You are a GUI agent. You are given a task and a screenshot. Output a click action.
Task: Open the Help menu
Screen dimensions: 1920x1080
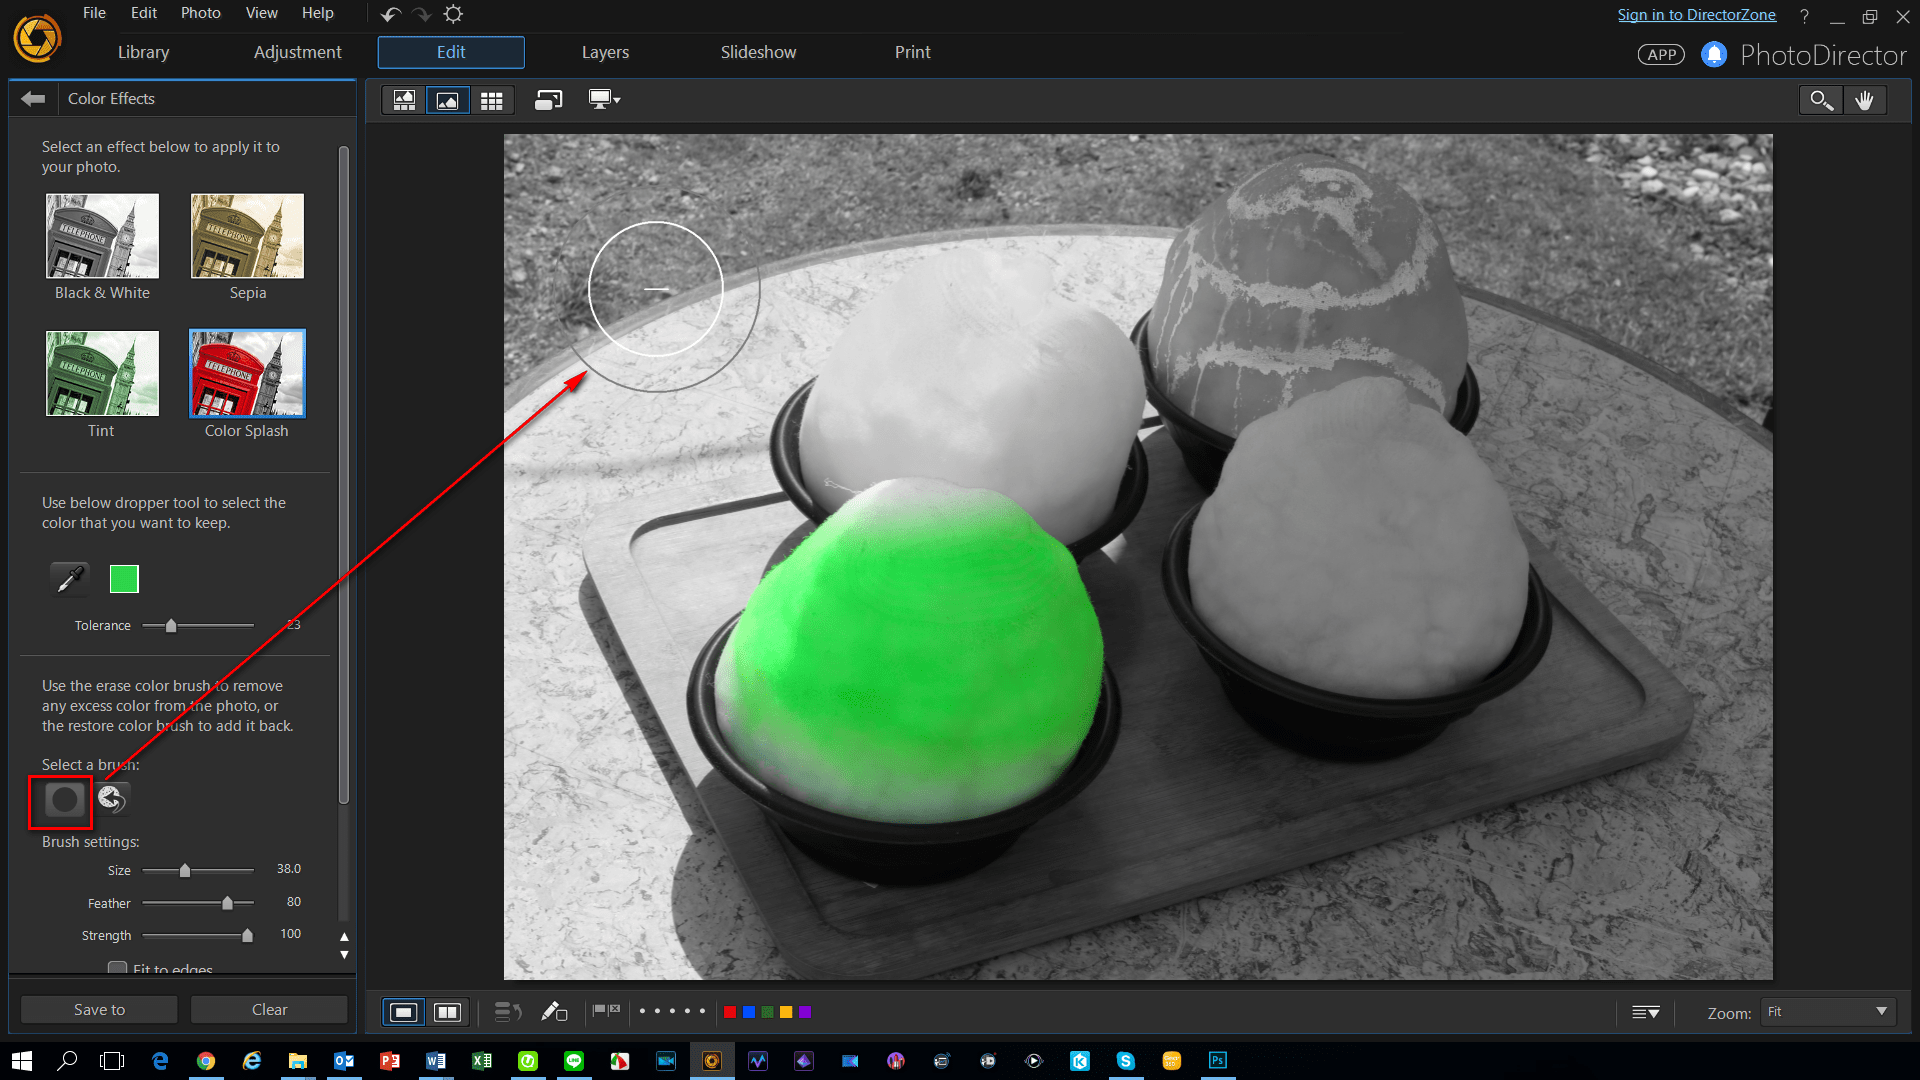pos(318,13)
